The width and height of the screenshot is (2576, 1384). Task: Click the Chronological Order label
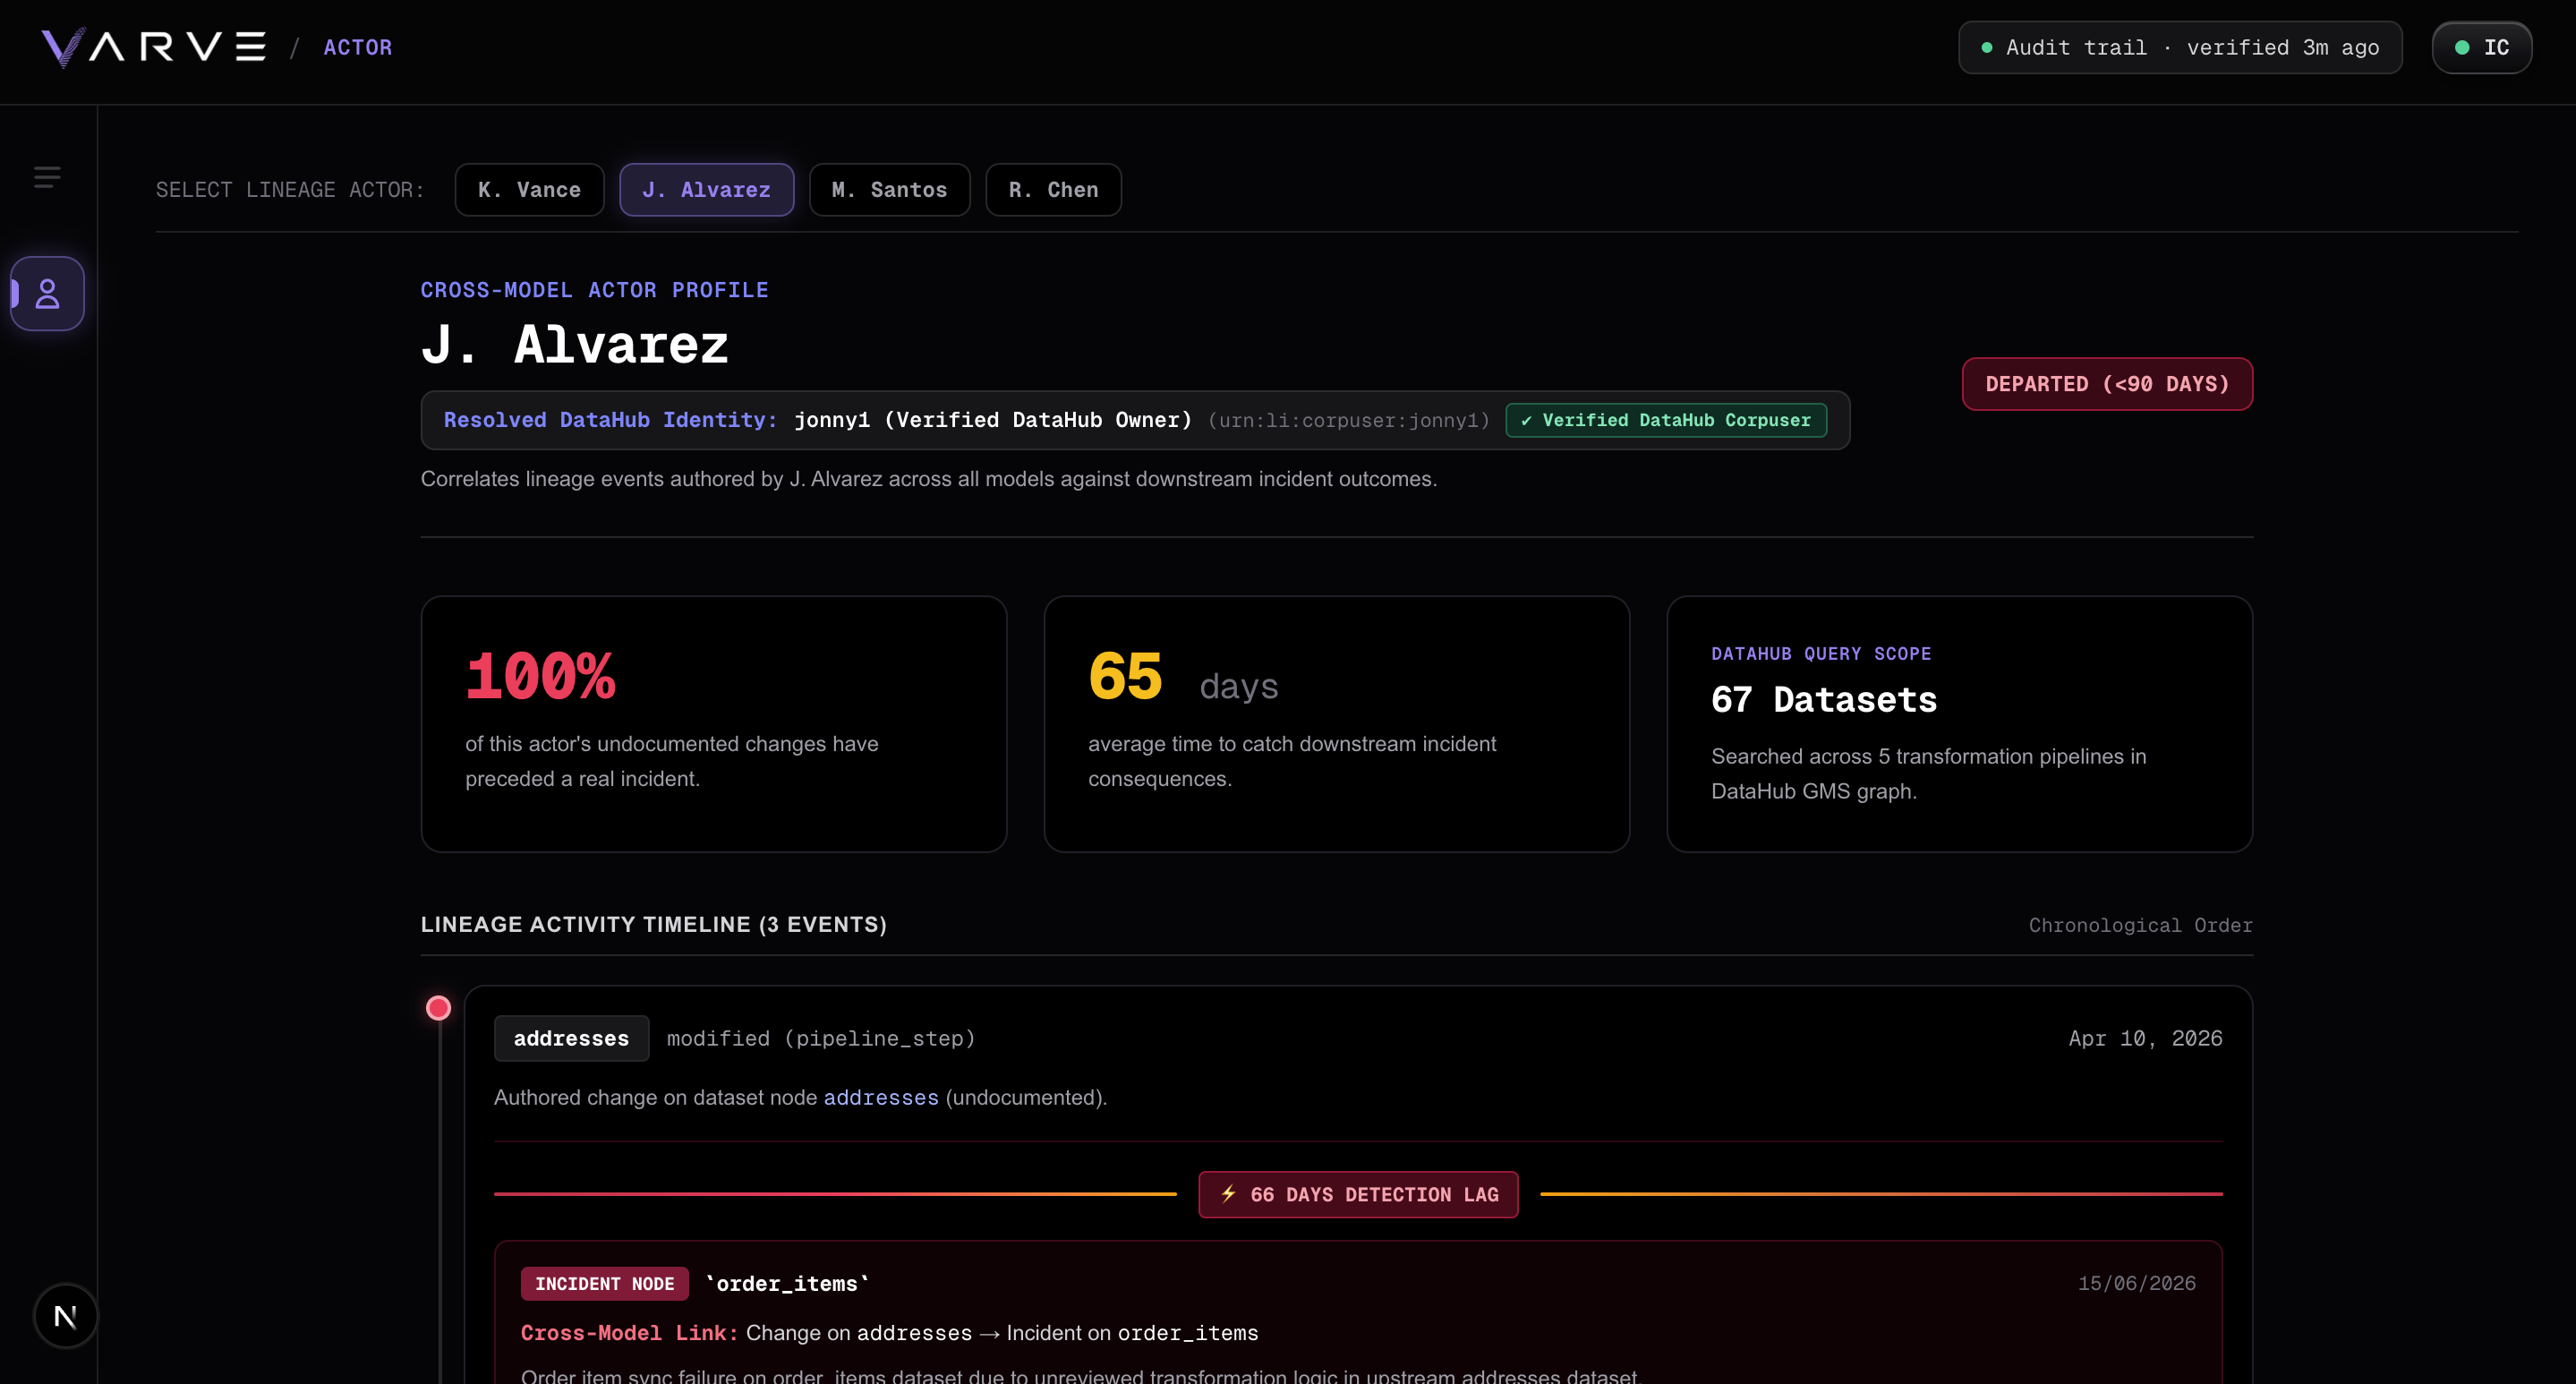click(x=2140, y=925)
